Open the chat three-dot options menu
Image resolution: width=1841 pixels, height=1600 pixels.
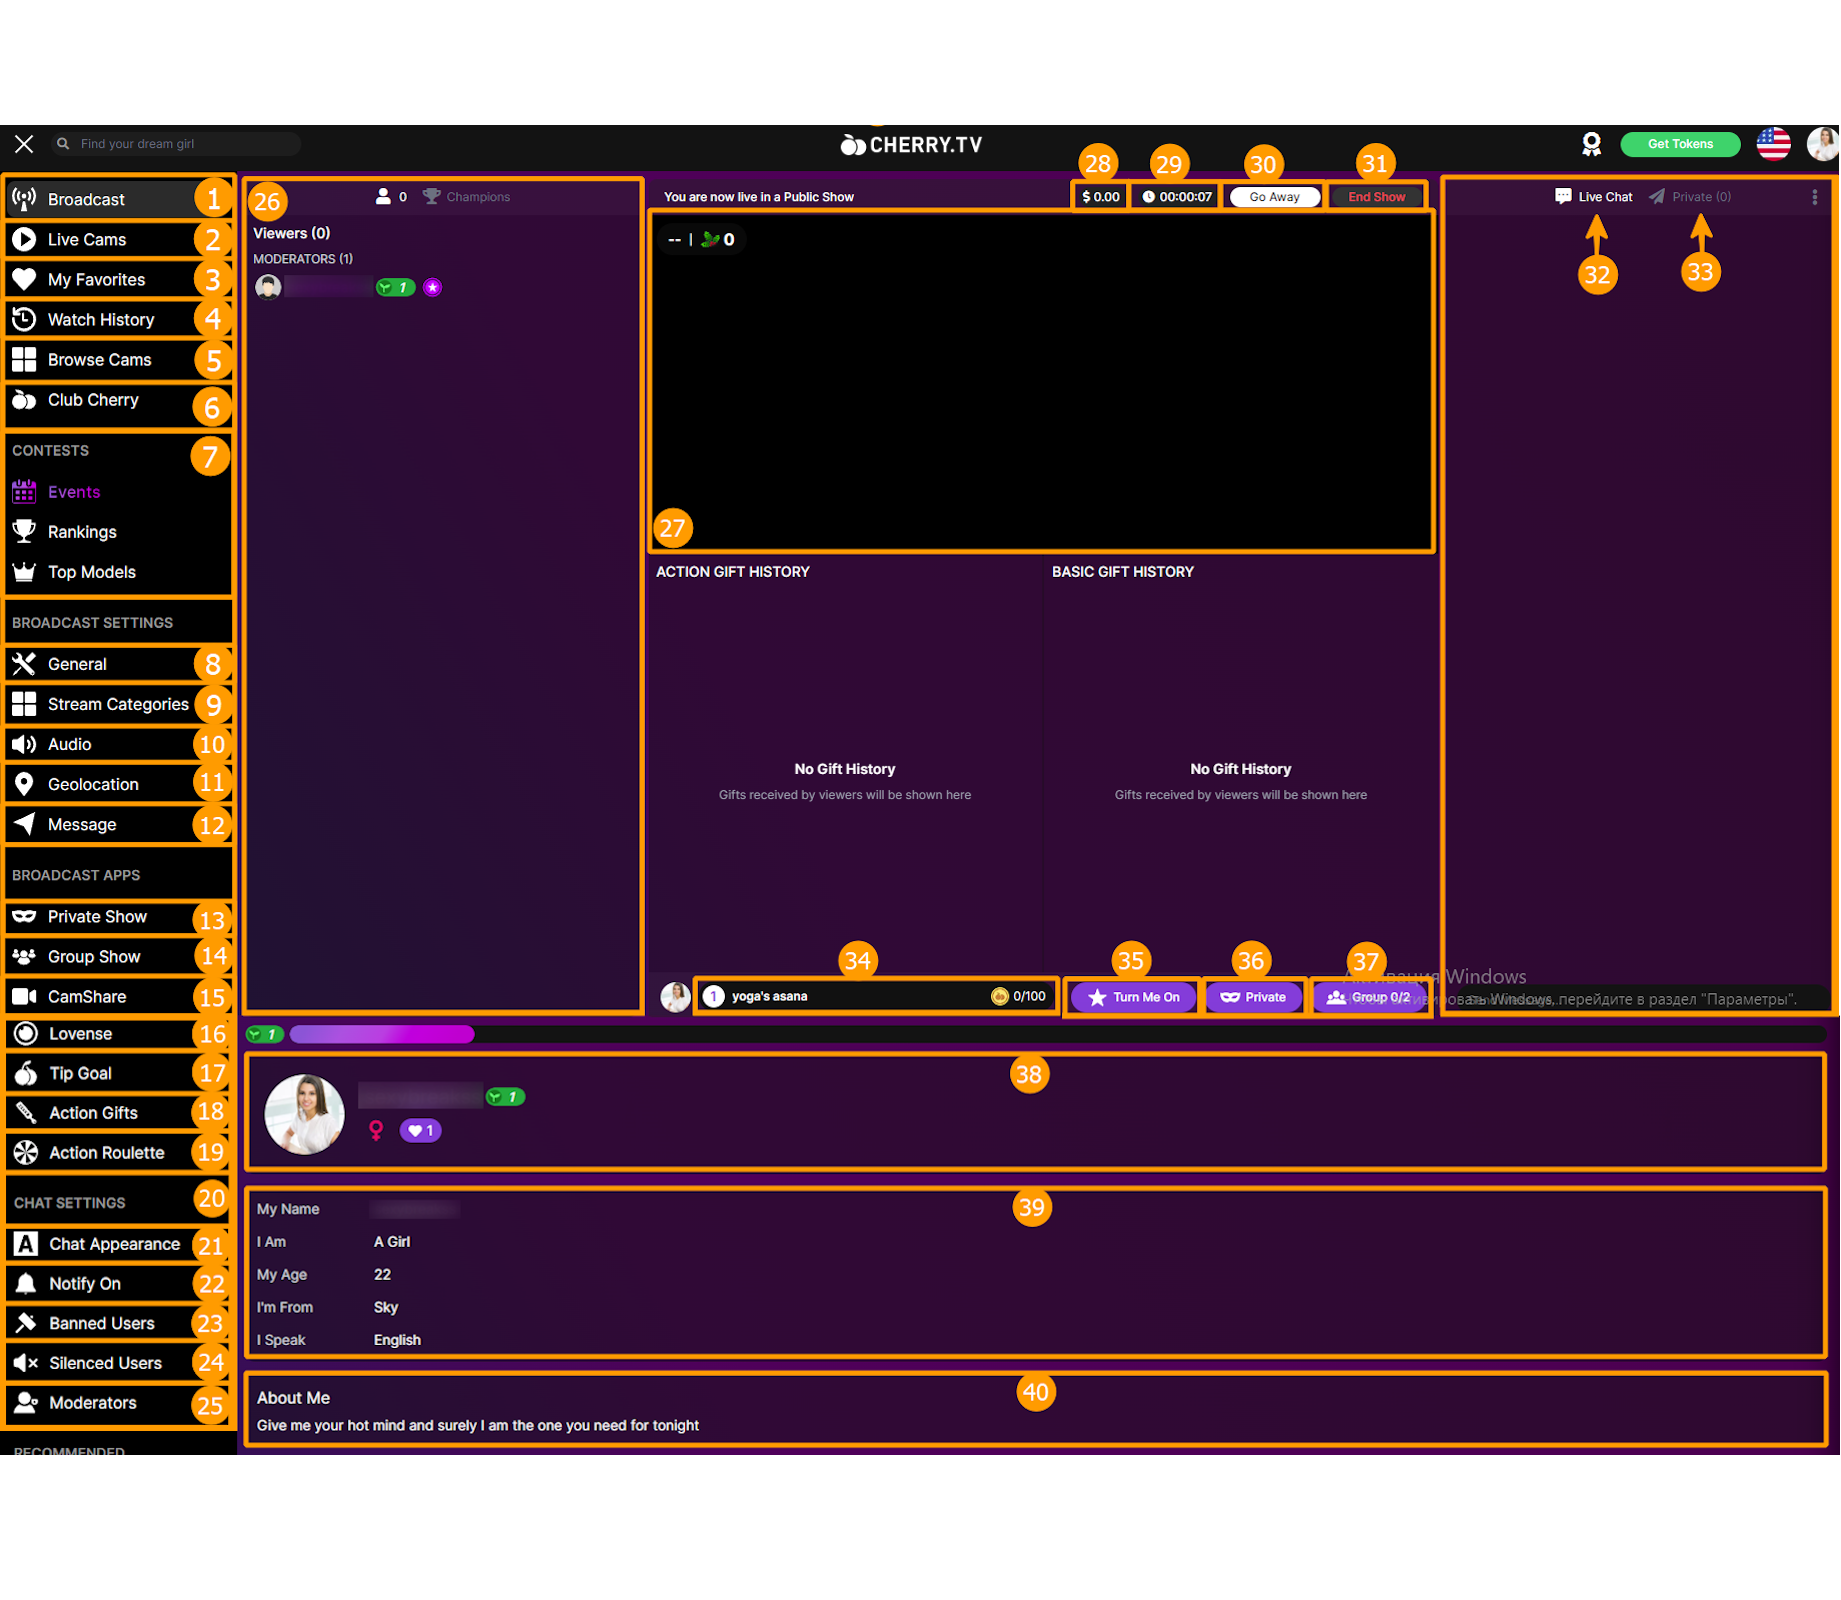click(1814, 197)
